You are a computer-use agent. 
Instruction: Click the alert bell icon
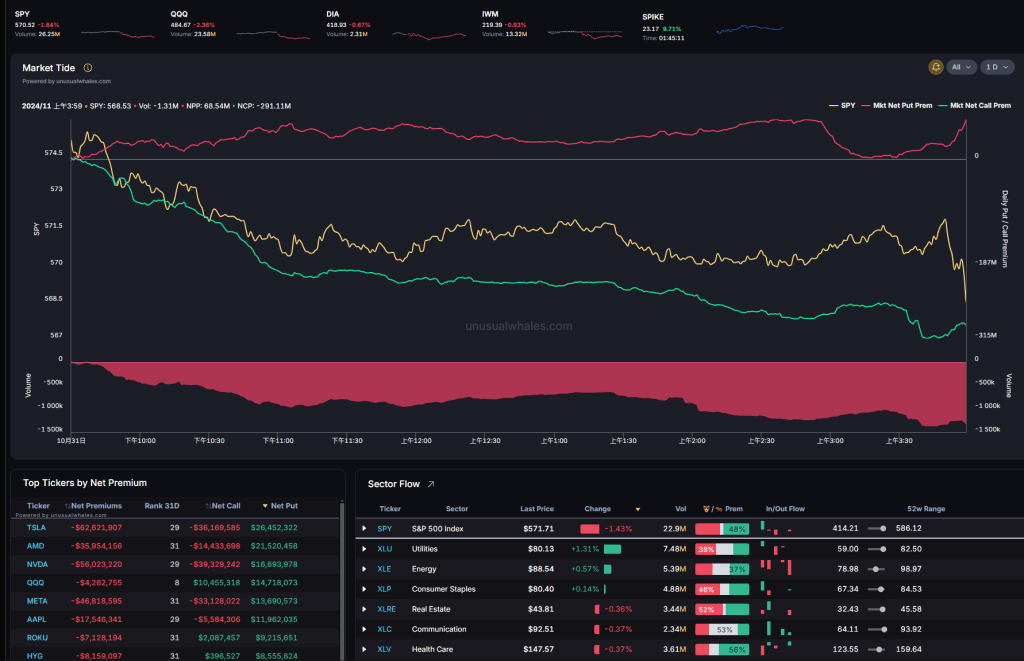(936, 67)
